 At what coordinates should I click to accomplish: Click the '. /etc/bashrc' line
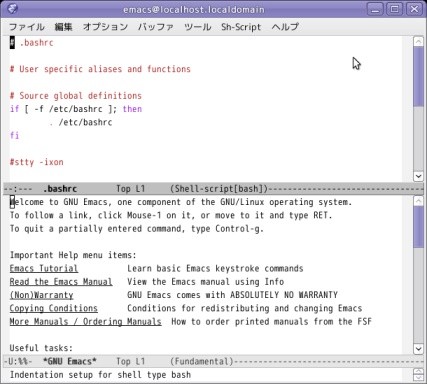81,122
